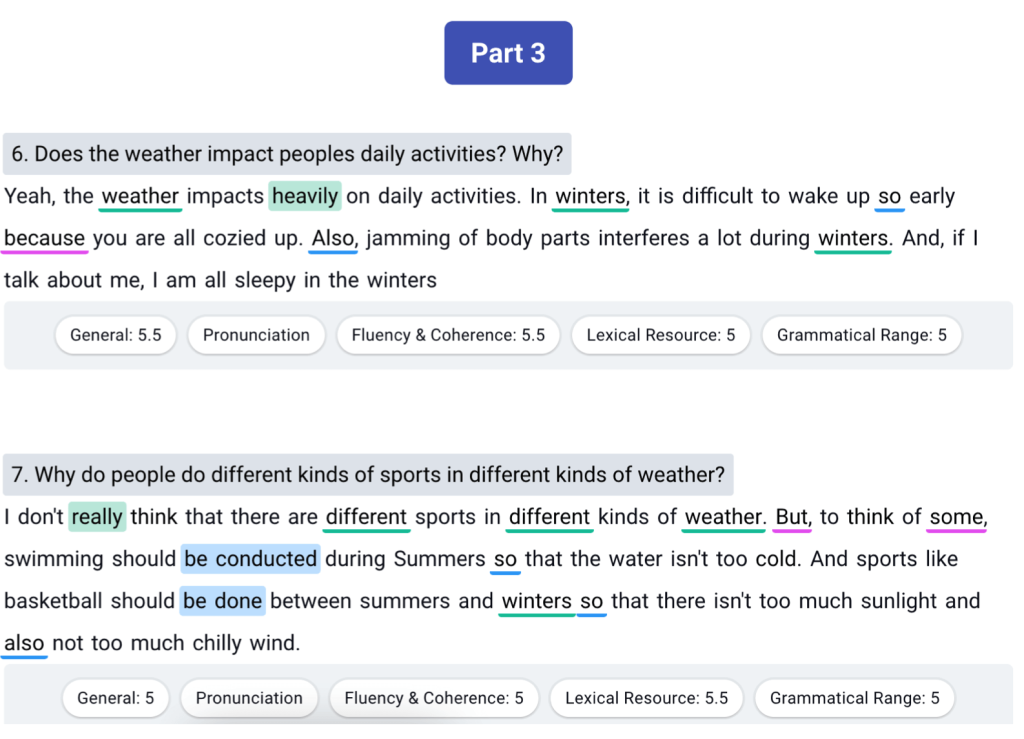Click underlined word "because" in answer 6

44,238
